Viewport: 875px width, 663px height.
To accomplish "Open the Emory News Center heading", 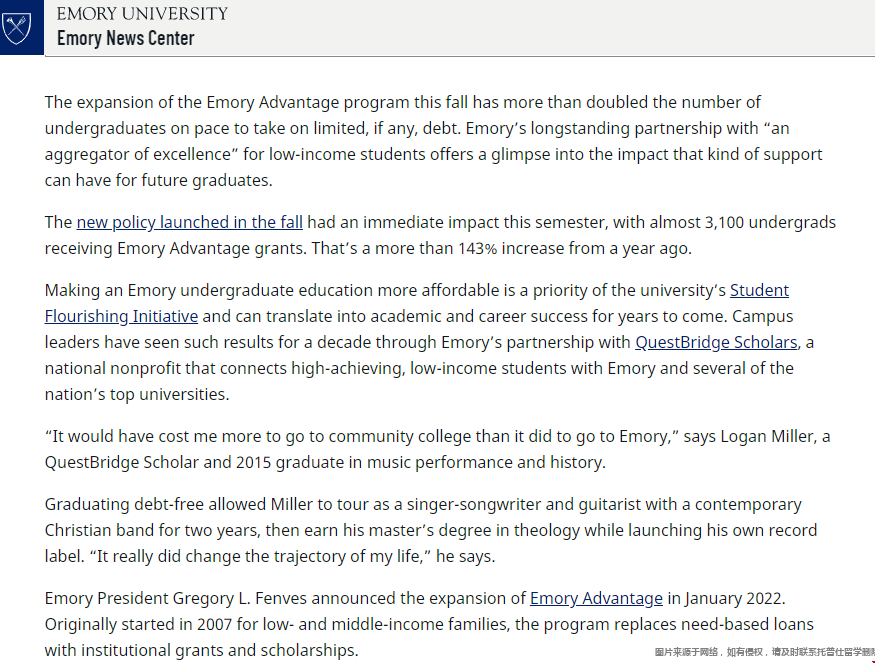I will point(125,38).
